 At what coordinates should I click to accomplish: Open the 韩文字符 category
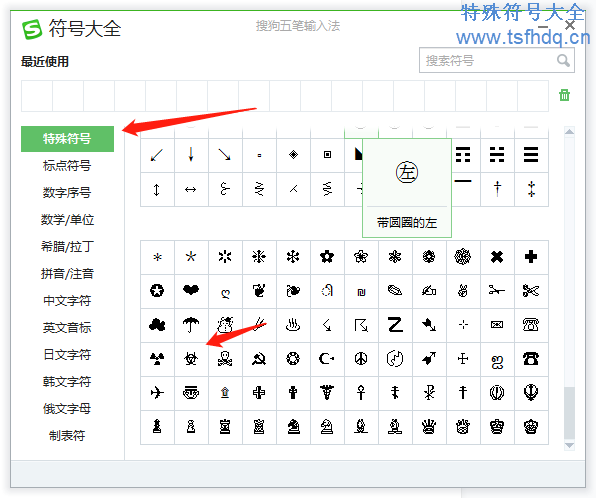coord(67,382)
